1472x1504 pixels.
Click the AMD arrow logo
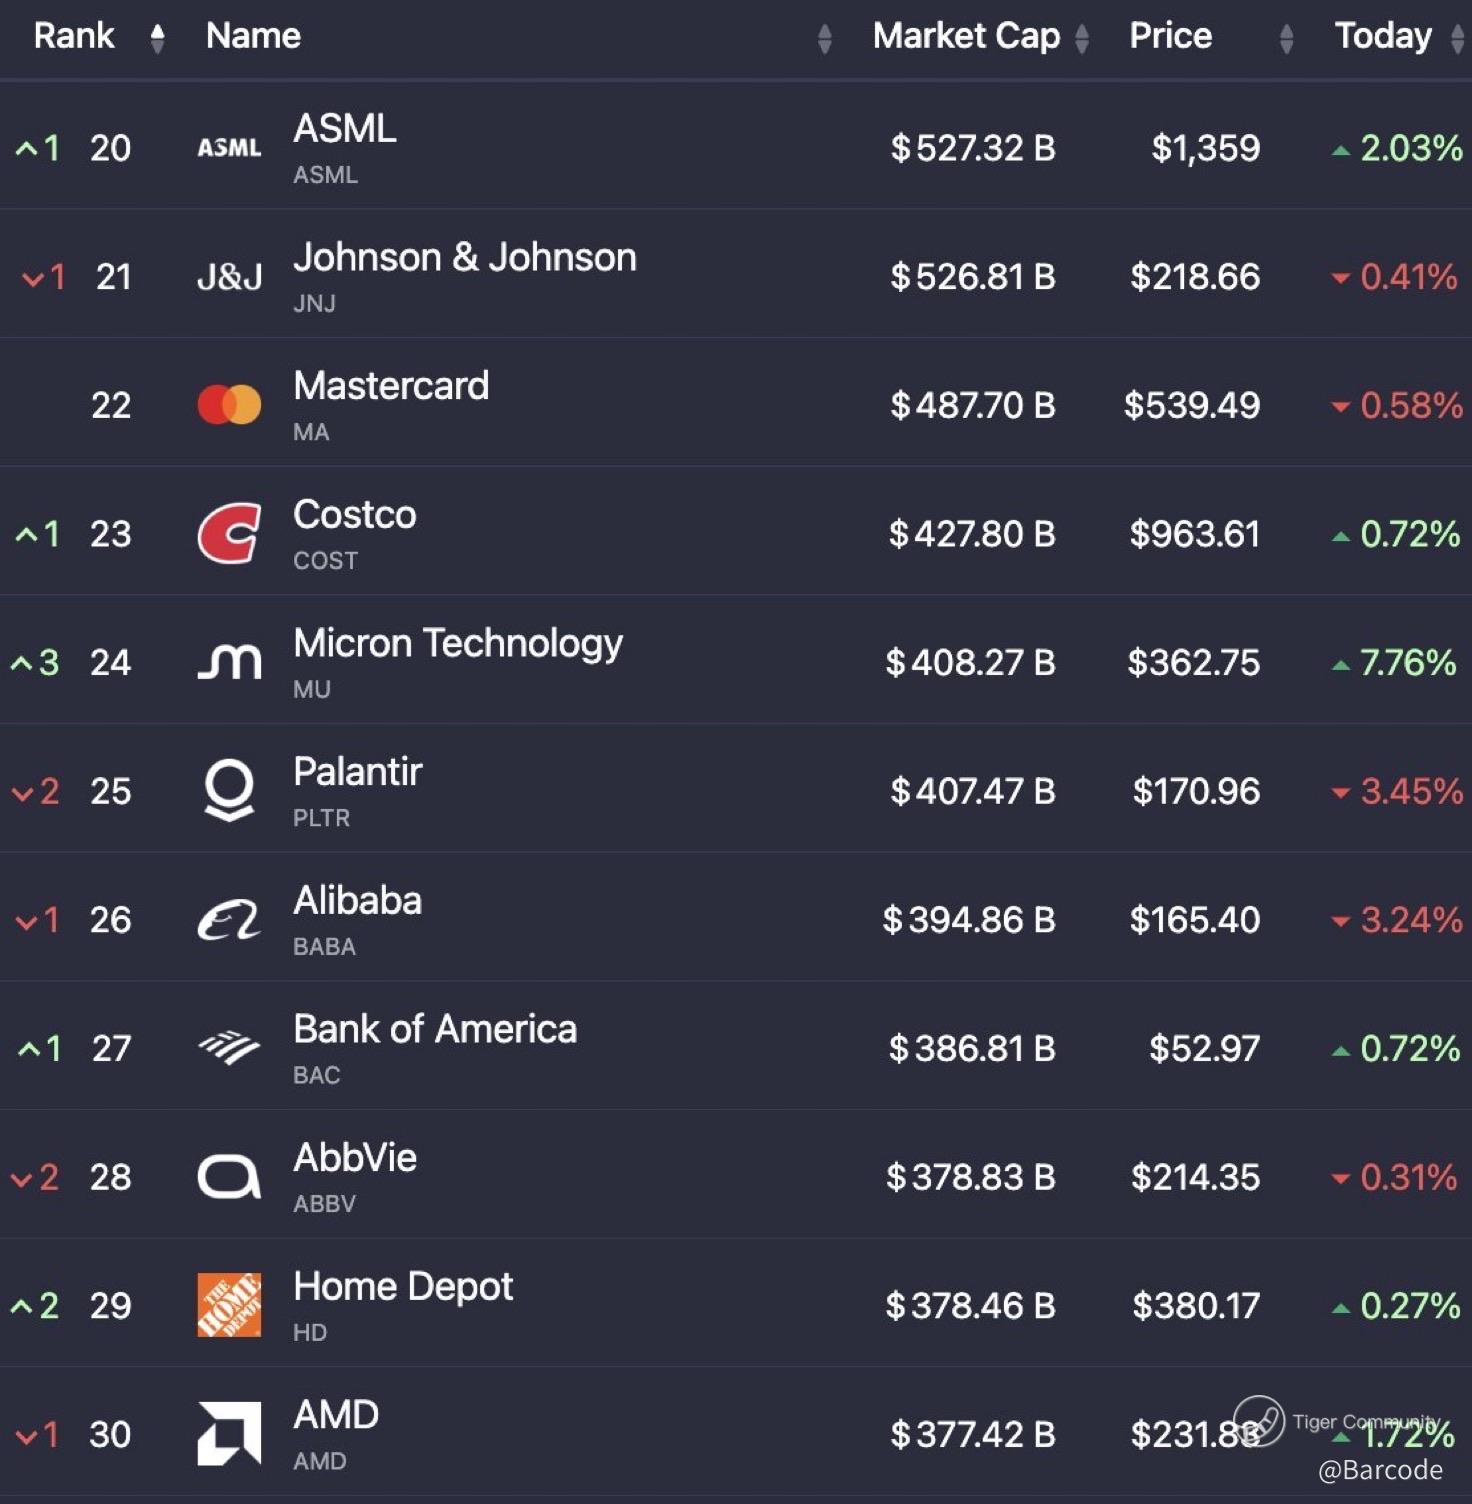[229, 1433]
